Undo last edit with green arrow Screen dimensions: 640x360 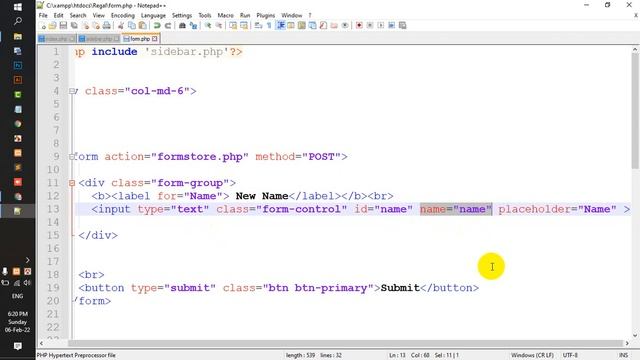(x=157, y=25)
